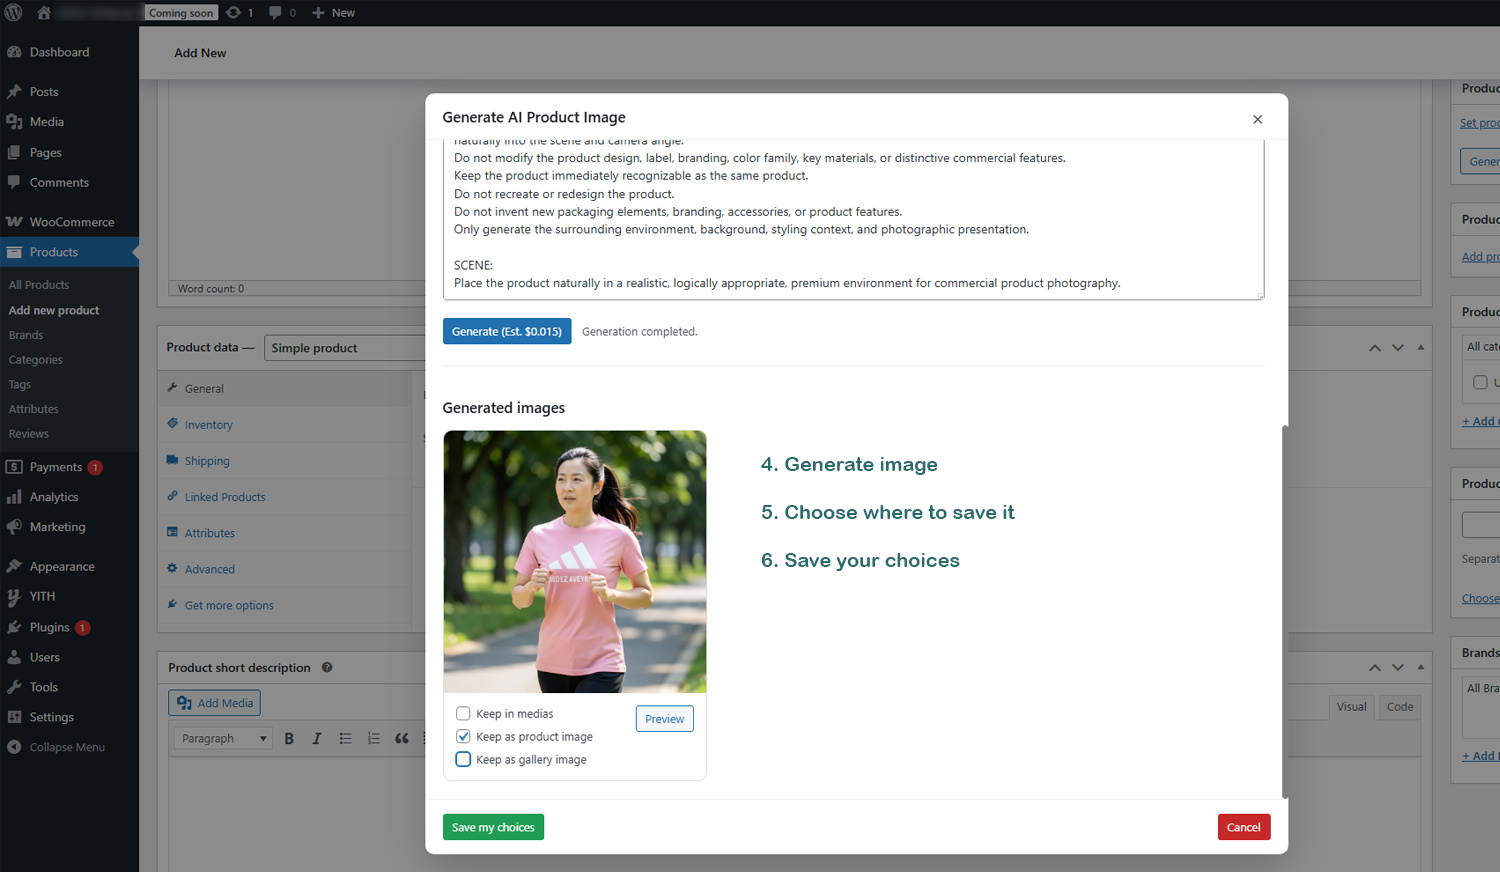Check Keep as gallery image
The height and width of the screenshot is (872, 1500).
click(463, 759)
